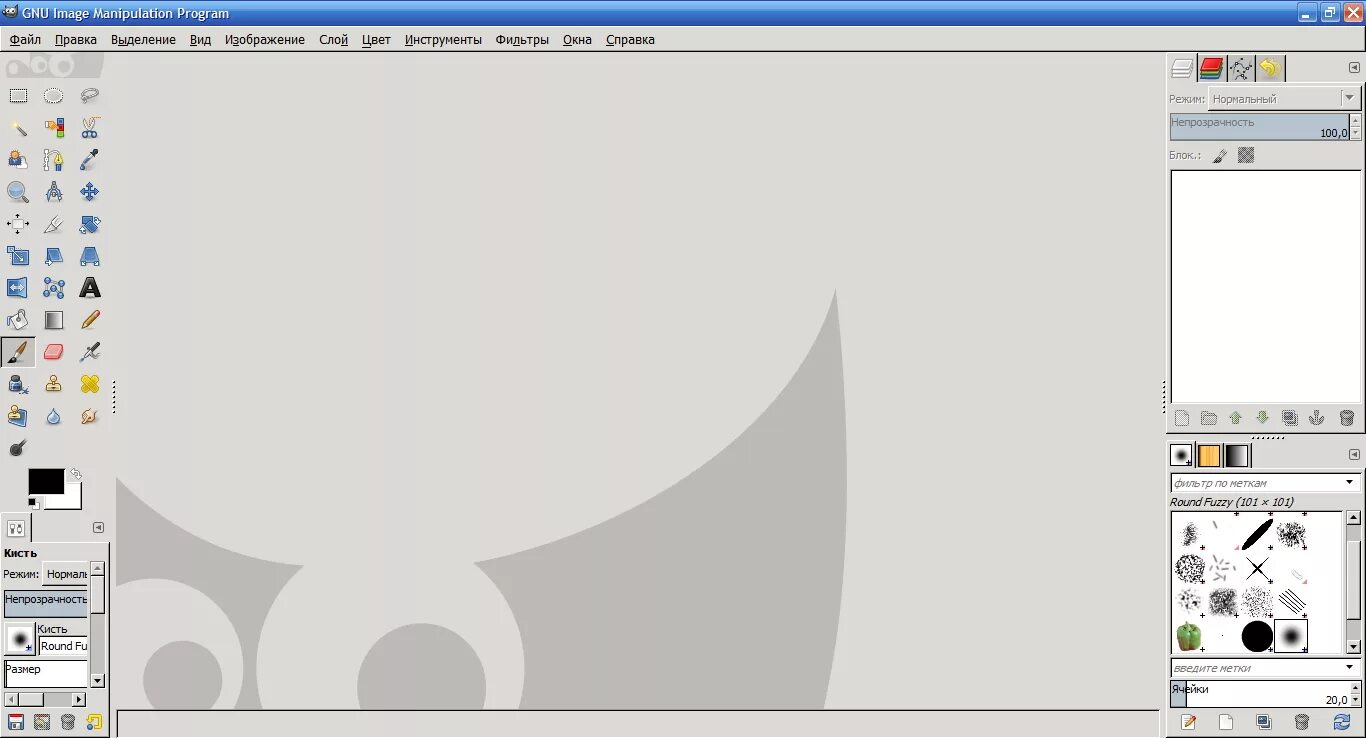Click the white background color swatch
The height and width of the screenshot is (738, 1366).
[70, 501]
